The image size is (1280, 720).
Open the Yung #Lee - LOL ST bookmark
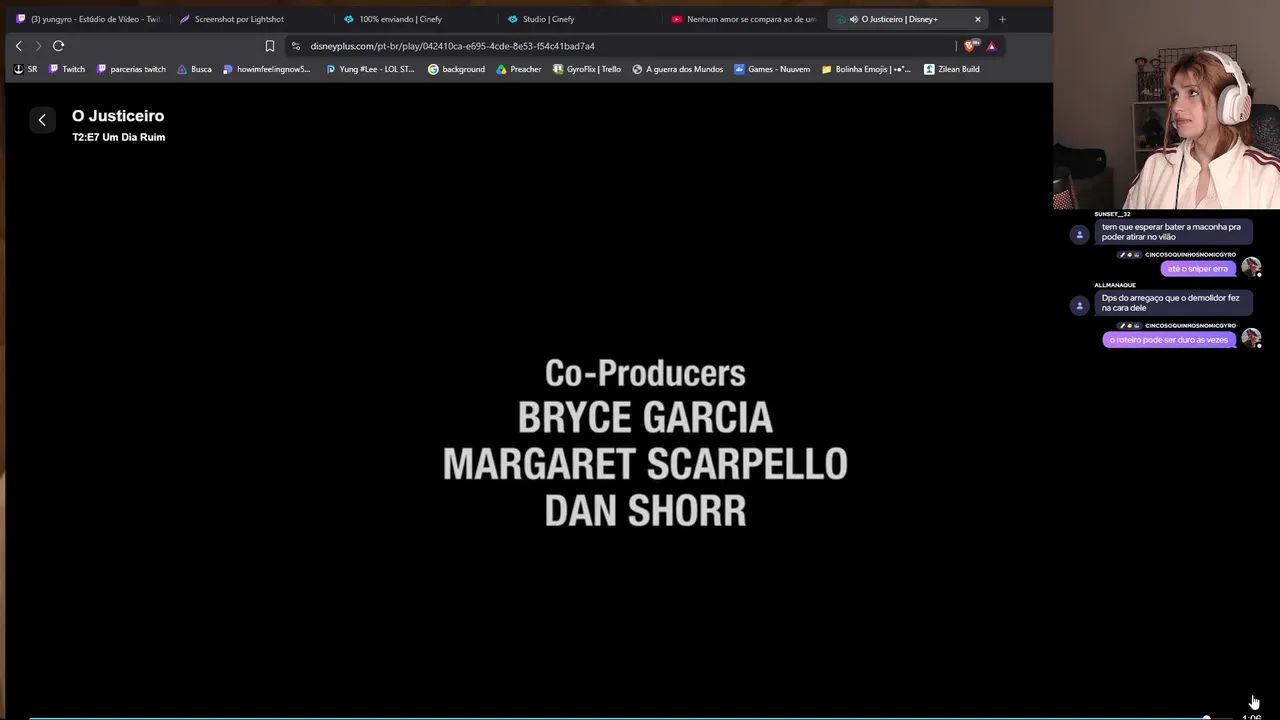370,69
